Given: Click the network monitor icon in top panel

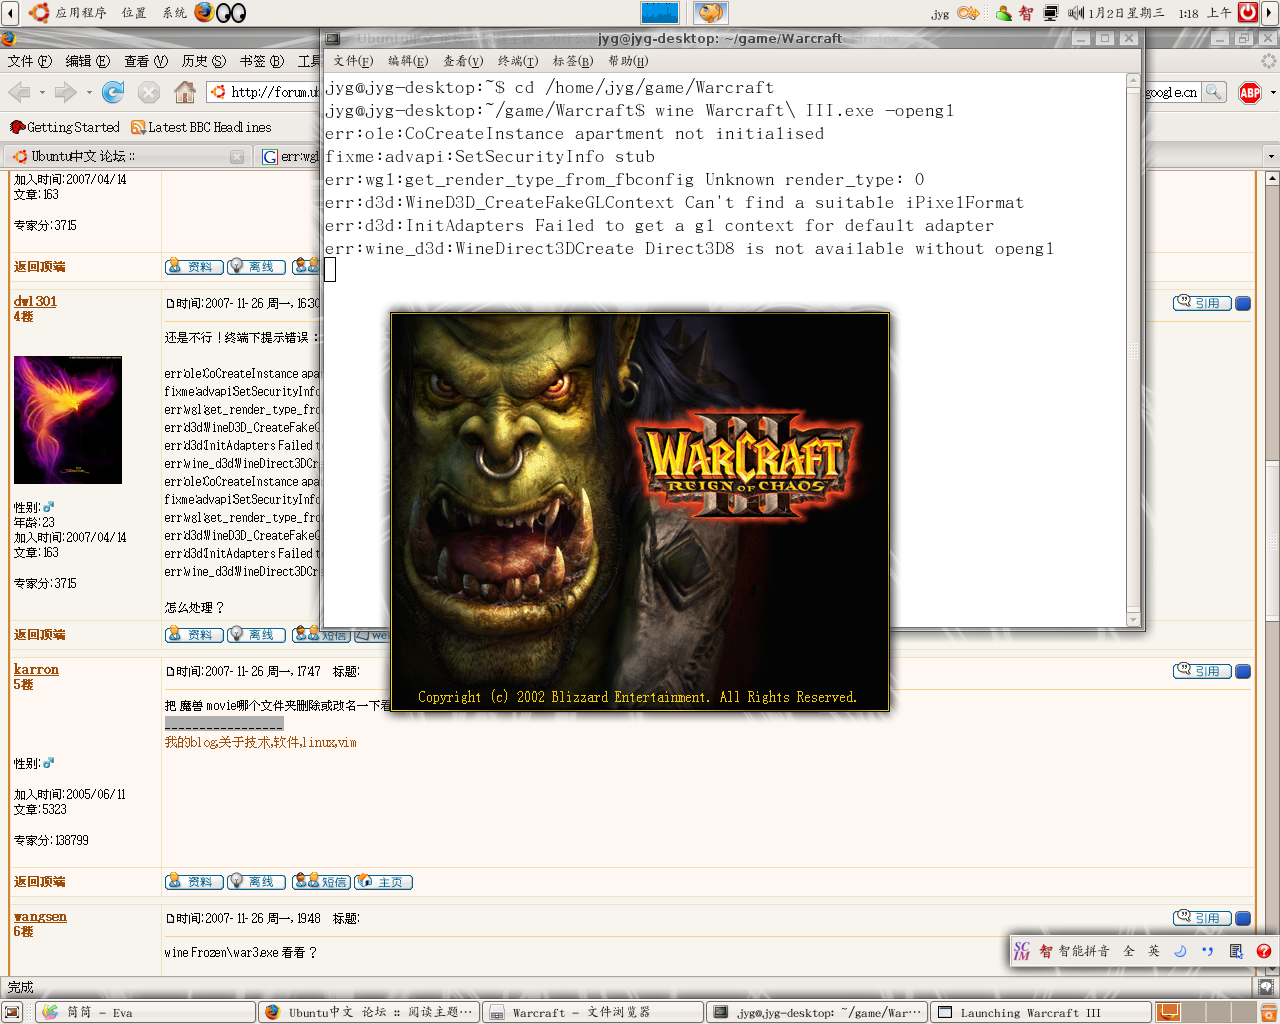Looking at the screenshot, I should 1050,13.
